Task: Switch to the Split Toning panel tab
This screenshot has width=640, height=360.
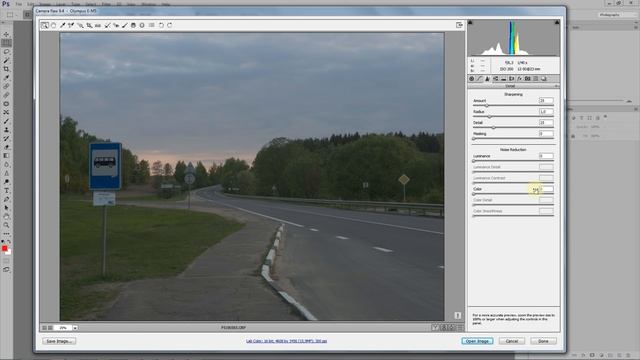Action: tap(503, 79)
